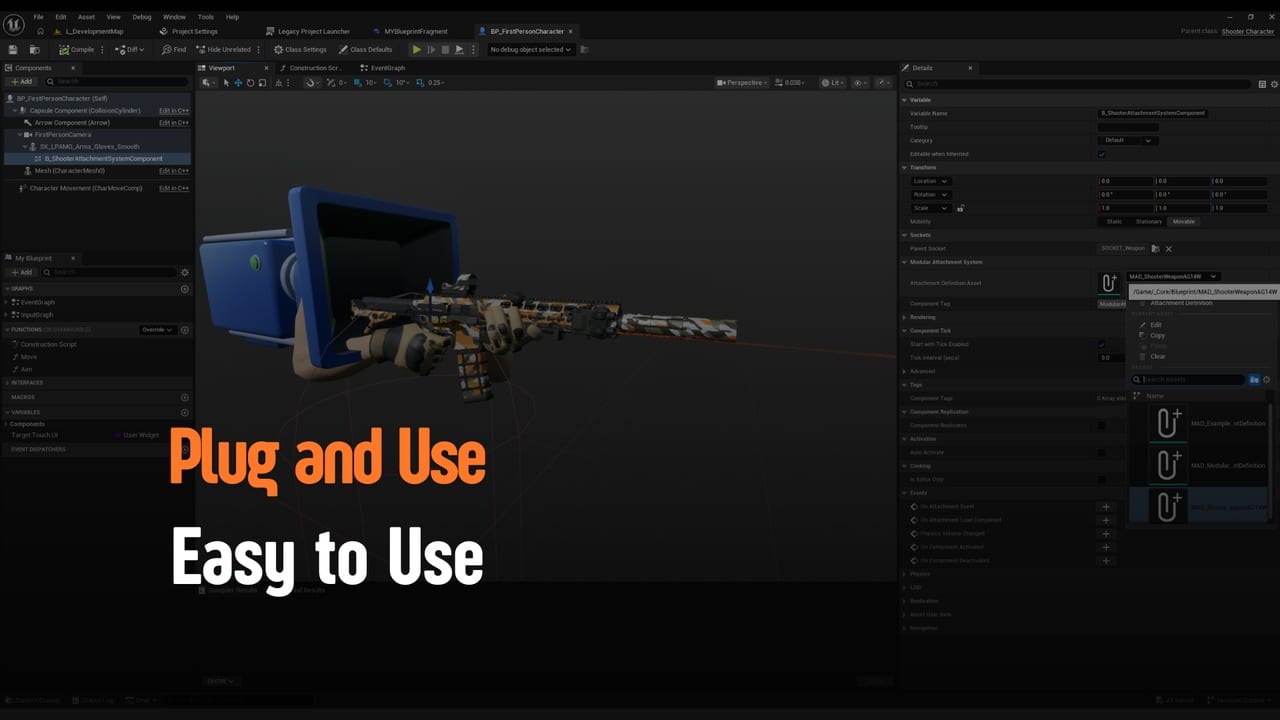Stop simulation with the square stop button
Viewport: 1280px width, 720px height.
[445, 49]
